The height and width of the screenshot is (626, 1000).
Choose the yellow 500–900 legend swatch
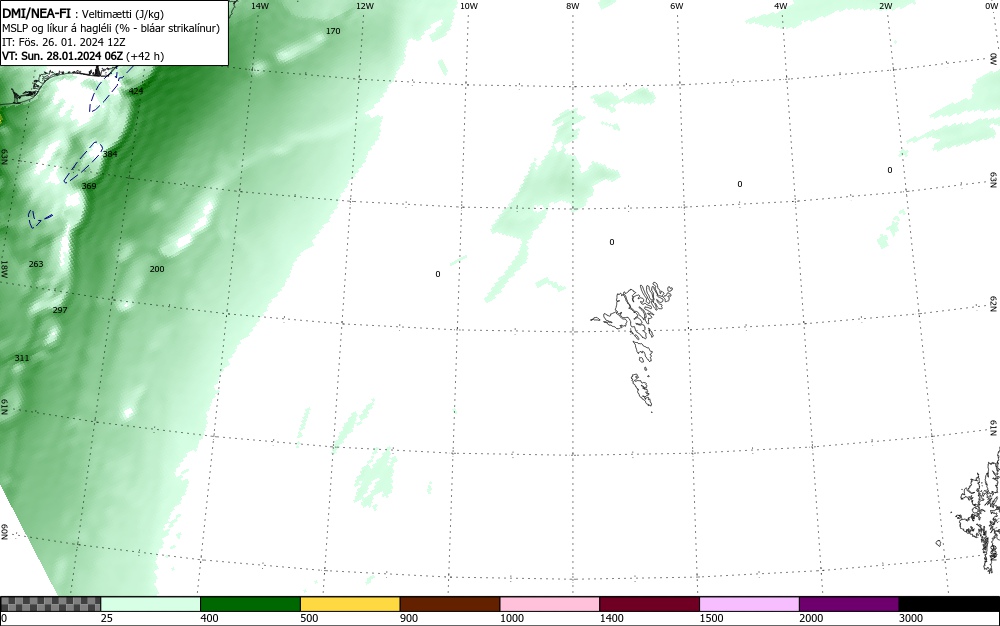(350, 604)
